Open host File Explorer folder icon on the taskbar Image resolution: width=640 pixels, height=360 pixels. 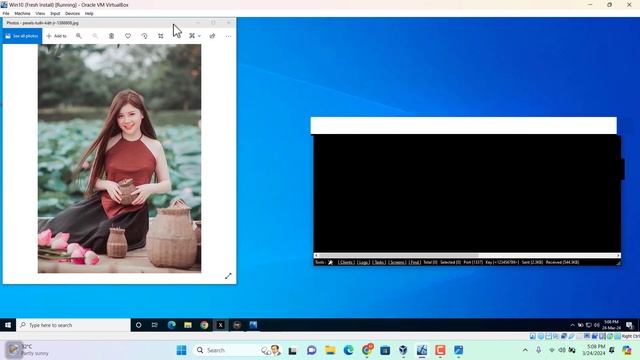[330, 350]
